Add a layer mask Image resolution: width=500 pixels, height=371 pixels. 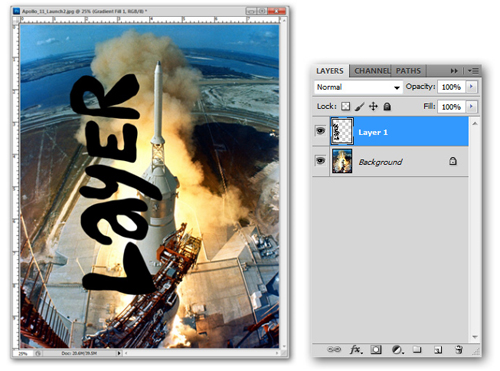376,350
